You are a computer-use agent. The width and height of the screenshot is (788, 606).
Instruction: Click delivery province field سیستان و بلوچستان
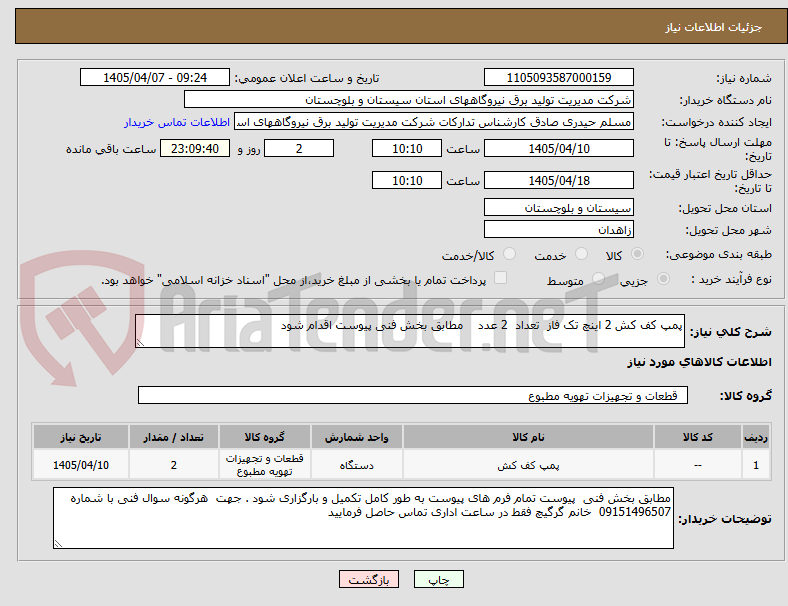point(559,207)
